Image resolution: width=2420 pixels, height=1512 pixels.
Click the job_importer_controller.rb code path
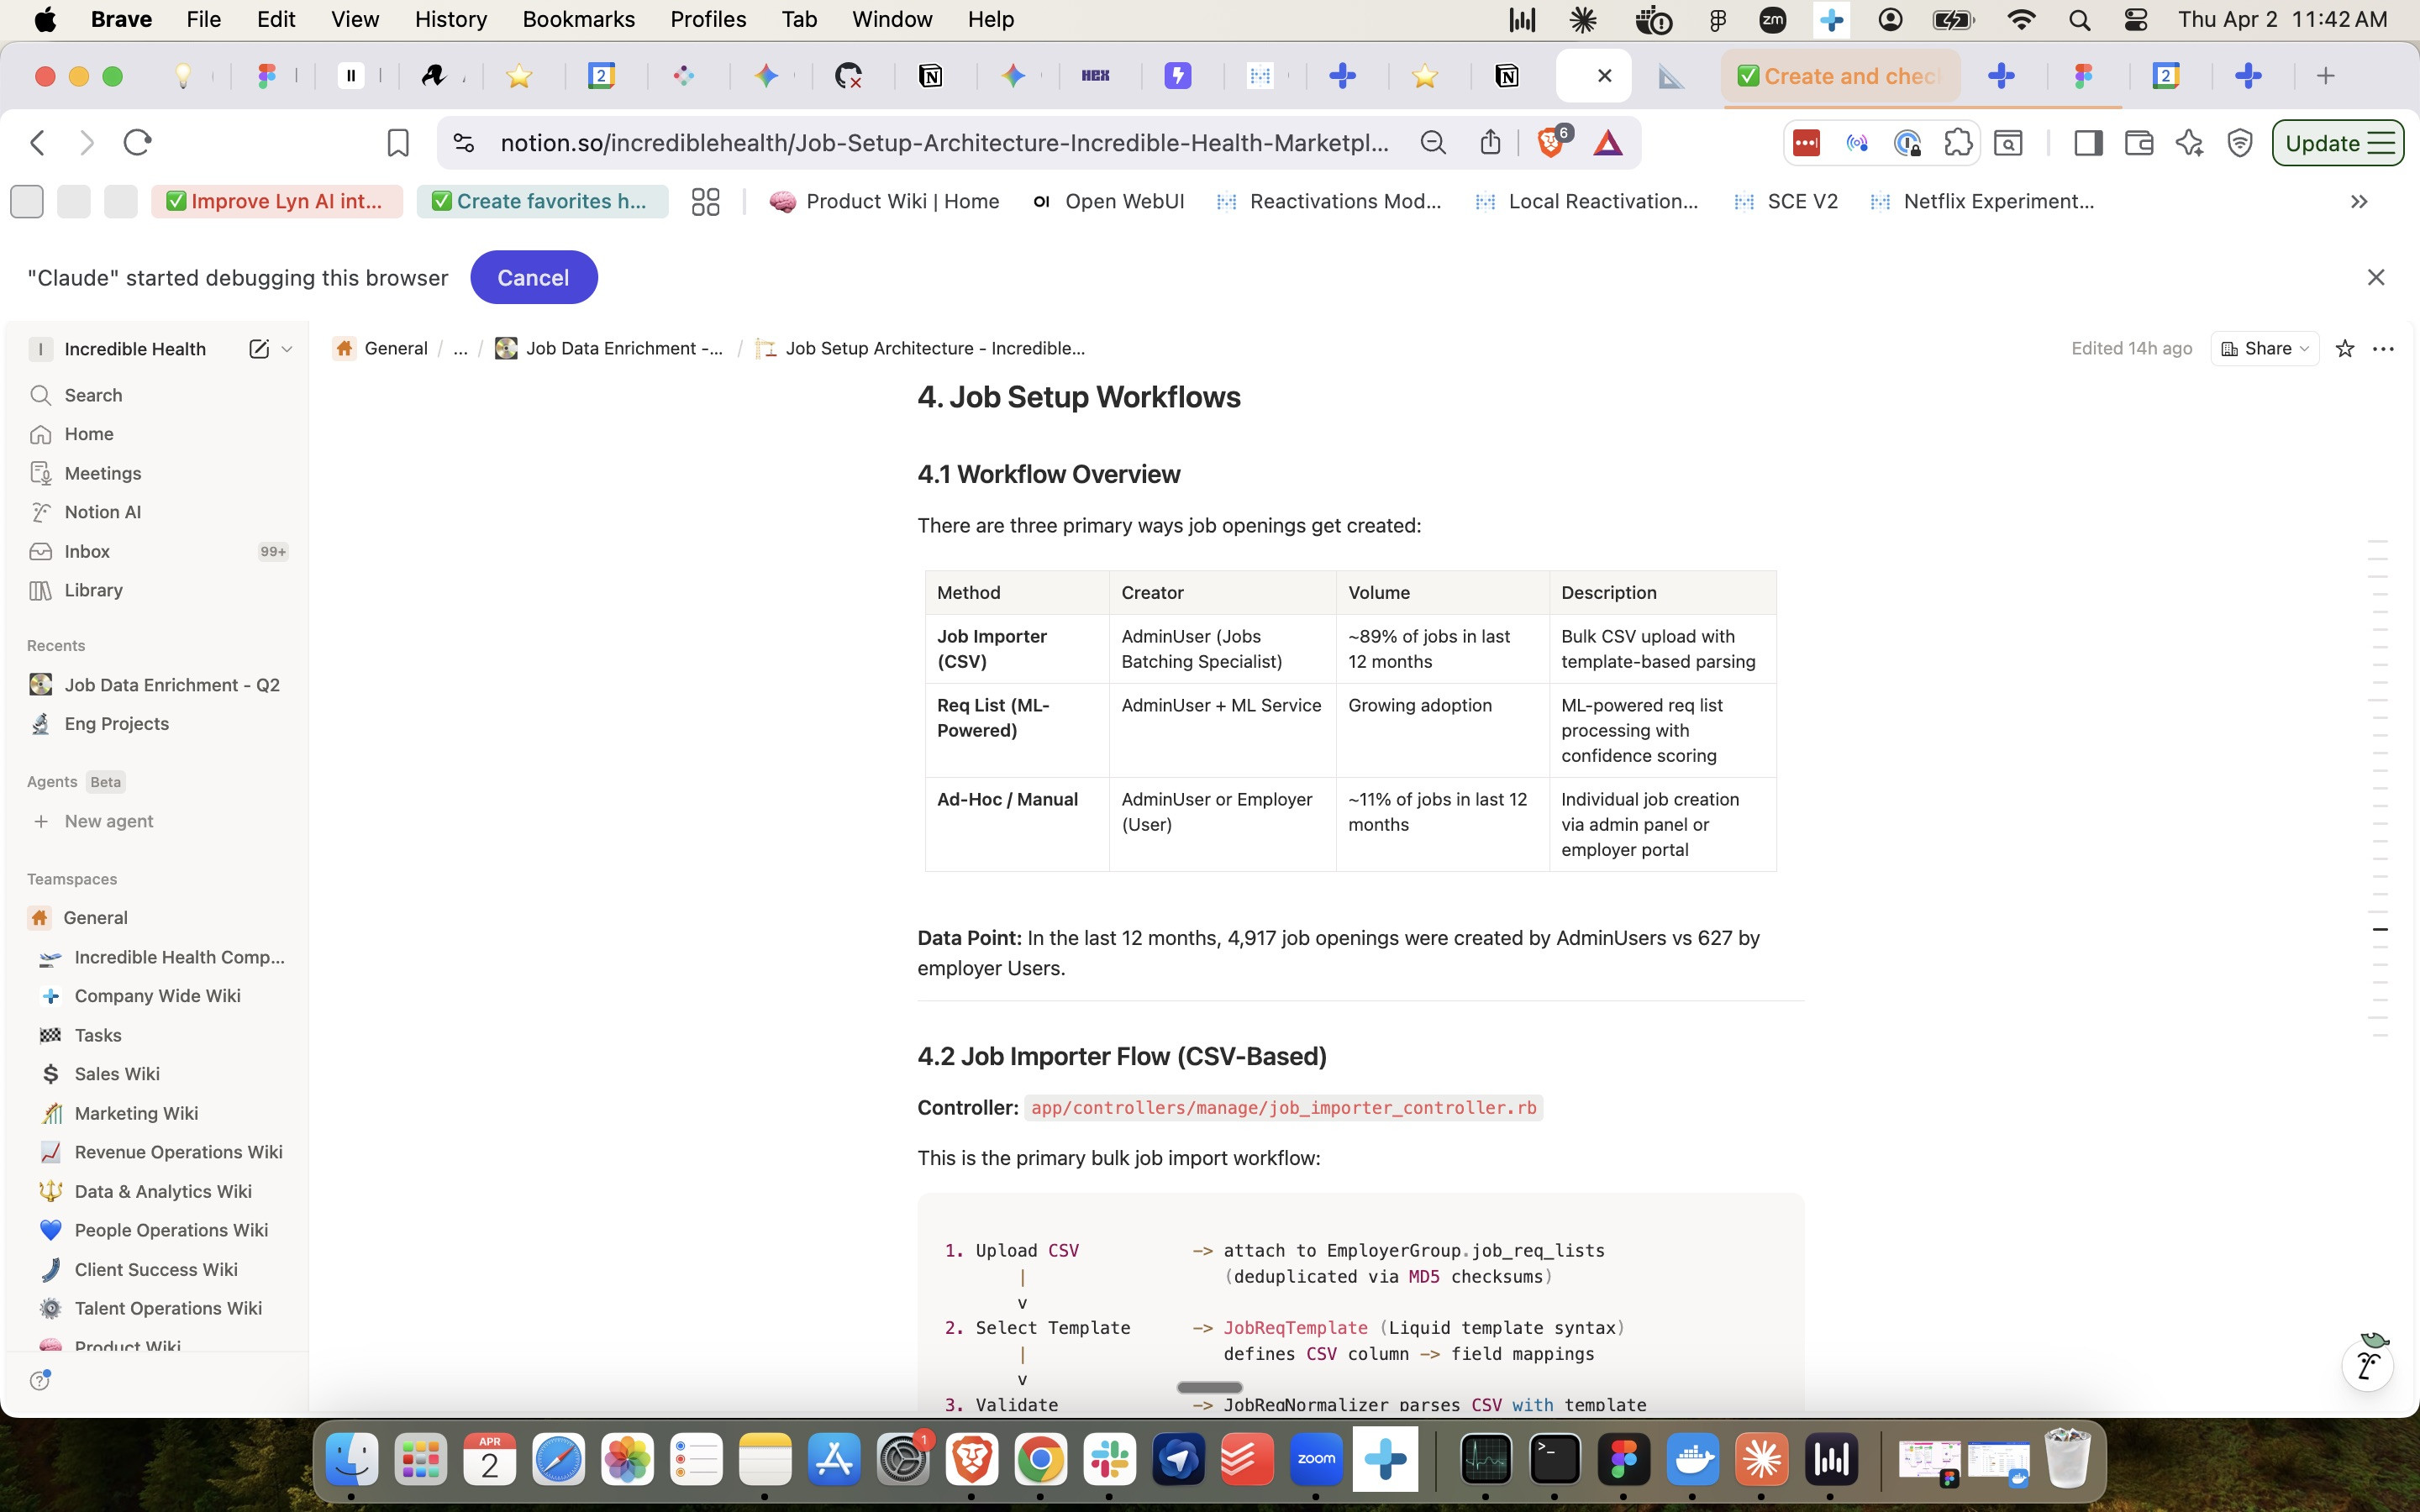pos(1283,1108)
